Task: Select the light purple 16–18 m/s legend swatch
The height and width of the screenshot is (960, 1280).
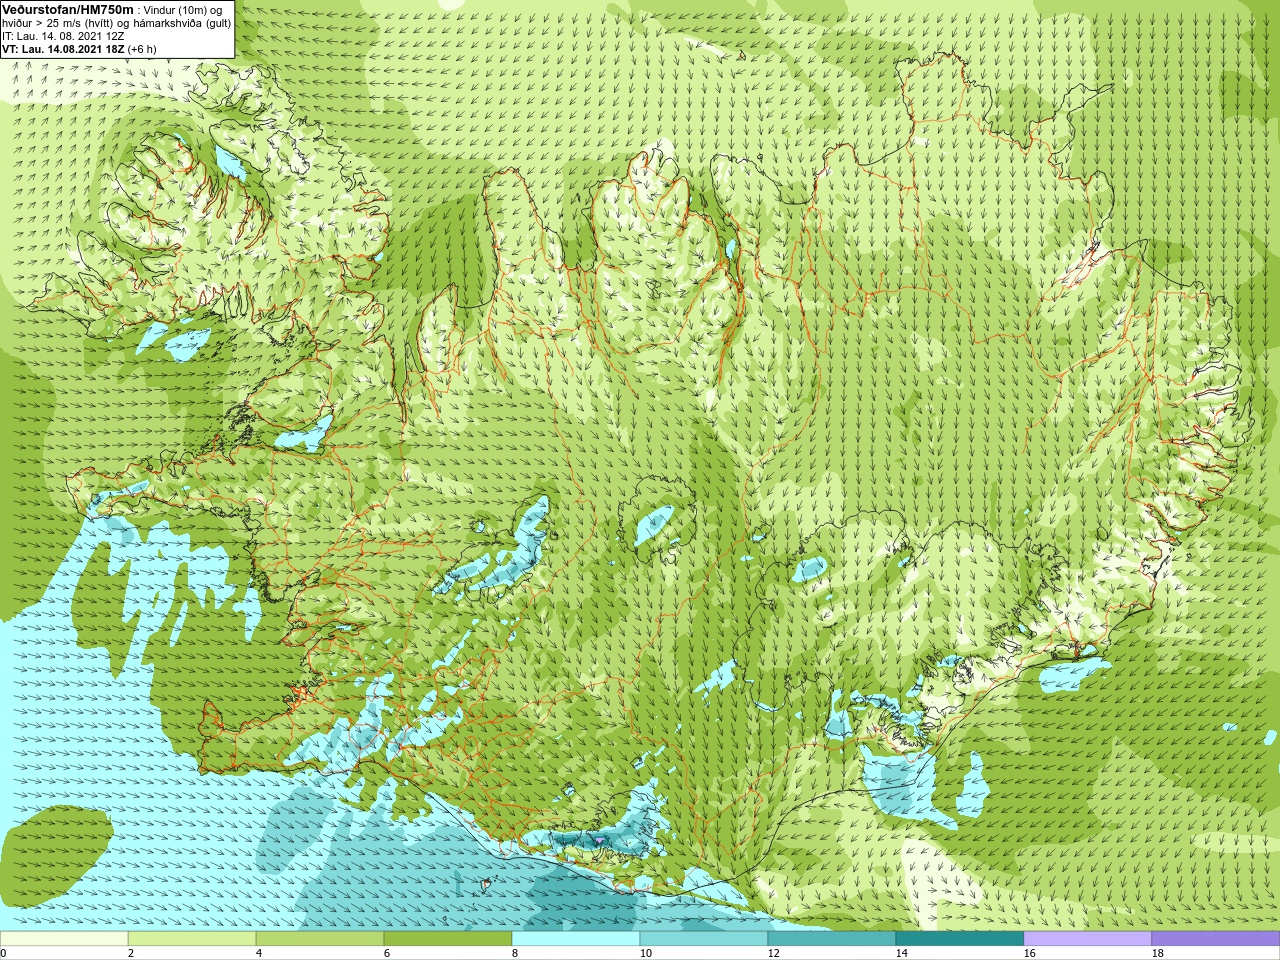Action: [x=1088, y=939]
